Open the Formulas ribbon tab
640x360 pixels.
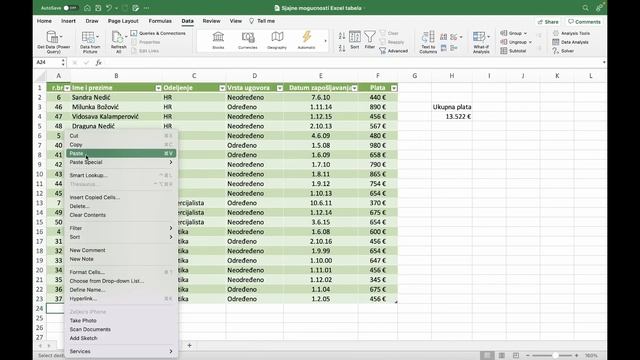tap(160, 21)
